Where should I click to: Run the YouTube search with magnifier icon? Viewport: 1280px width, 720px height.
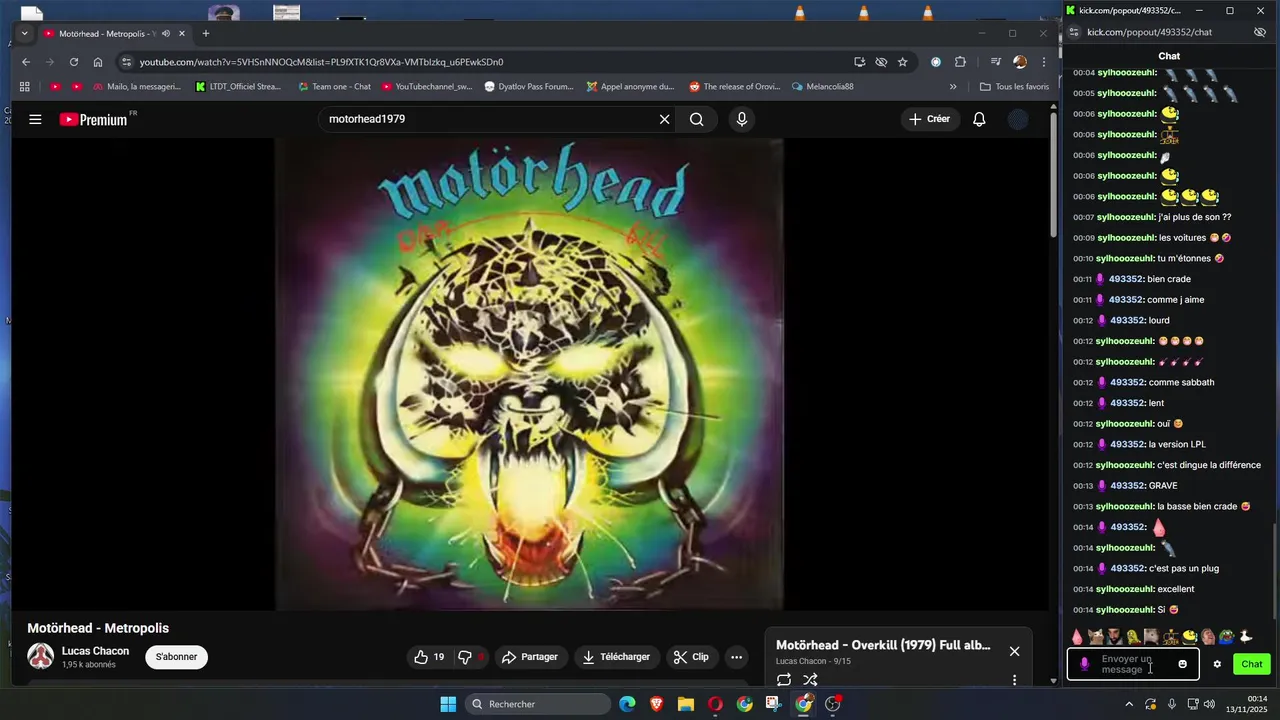point(697,119)
